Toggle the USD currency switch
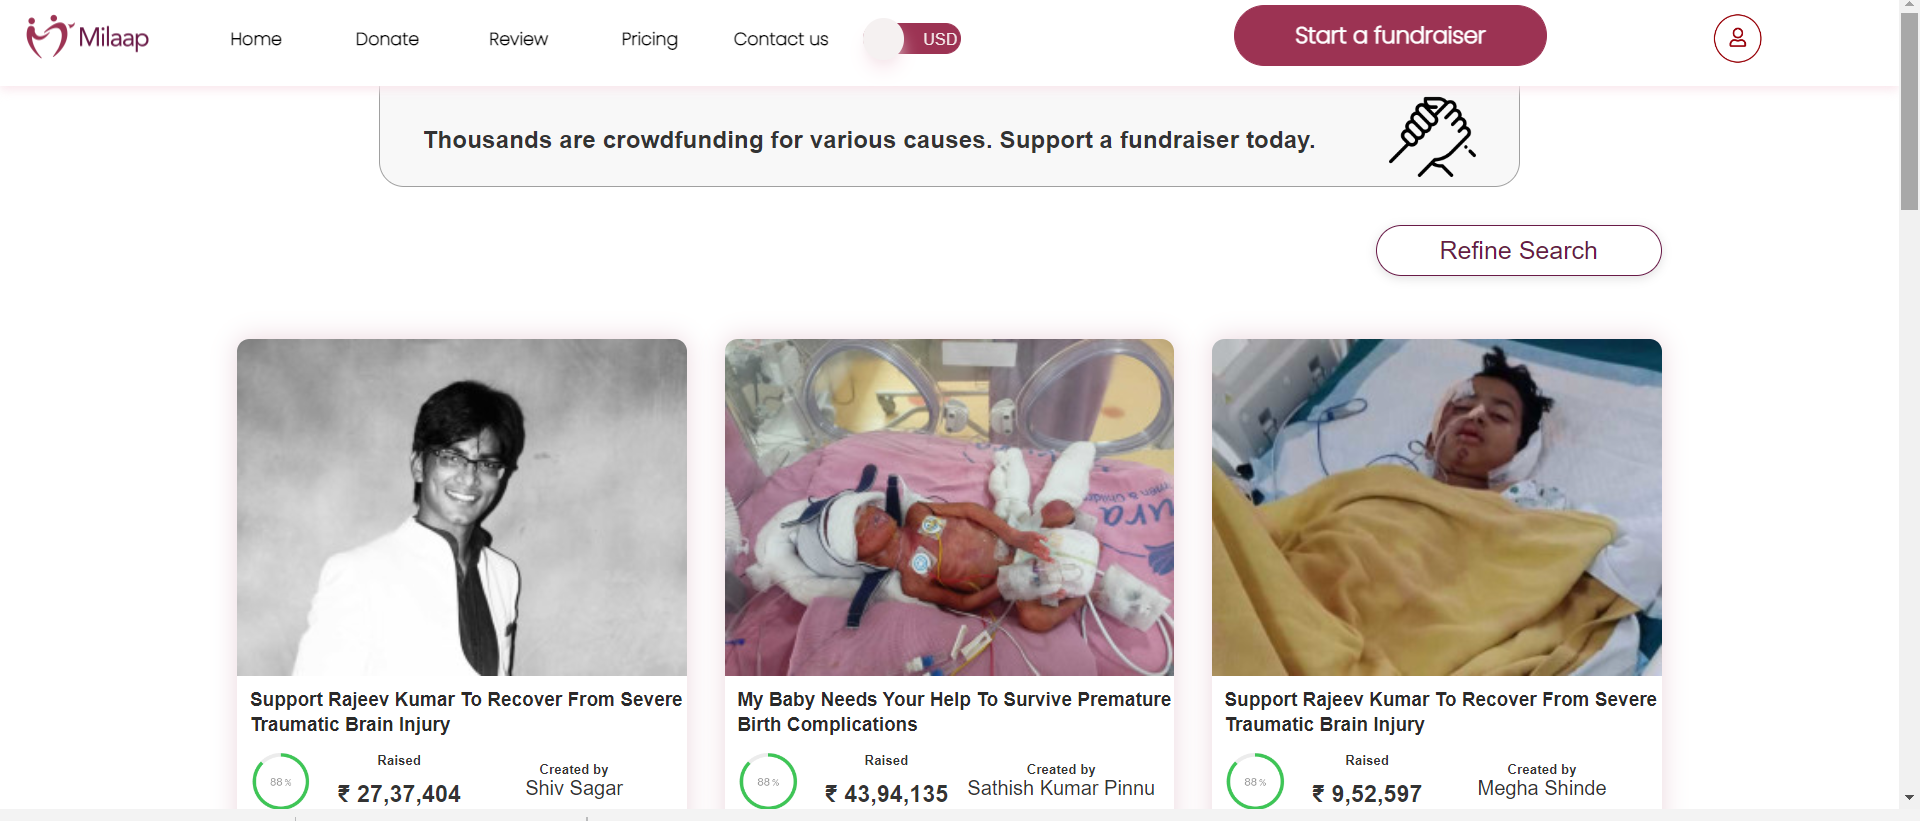The height and width of the screenshot is (821, 1920). (912, 39)
